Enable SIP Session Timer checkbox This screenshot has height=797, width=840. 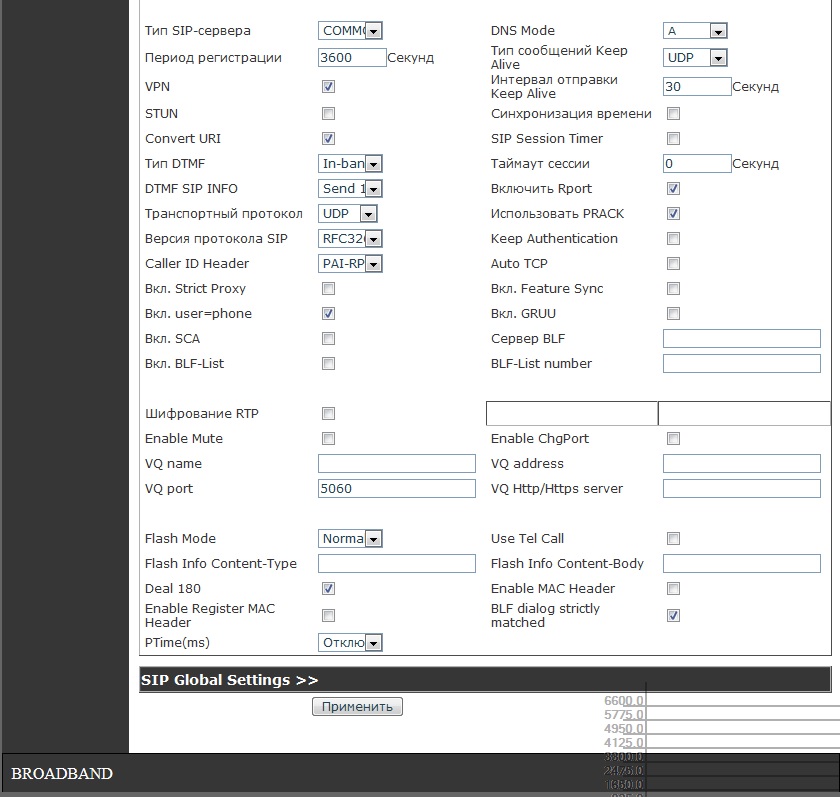[673, 139]
